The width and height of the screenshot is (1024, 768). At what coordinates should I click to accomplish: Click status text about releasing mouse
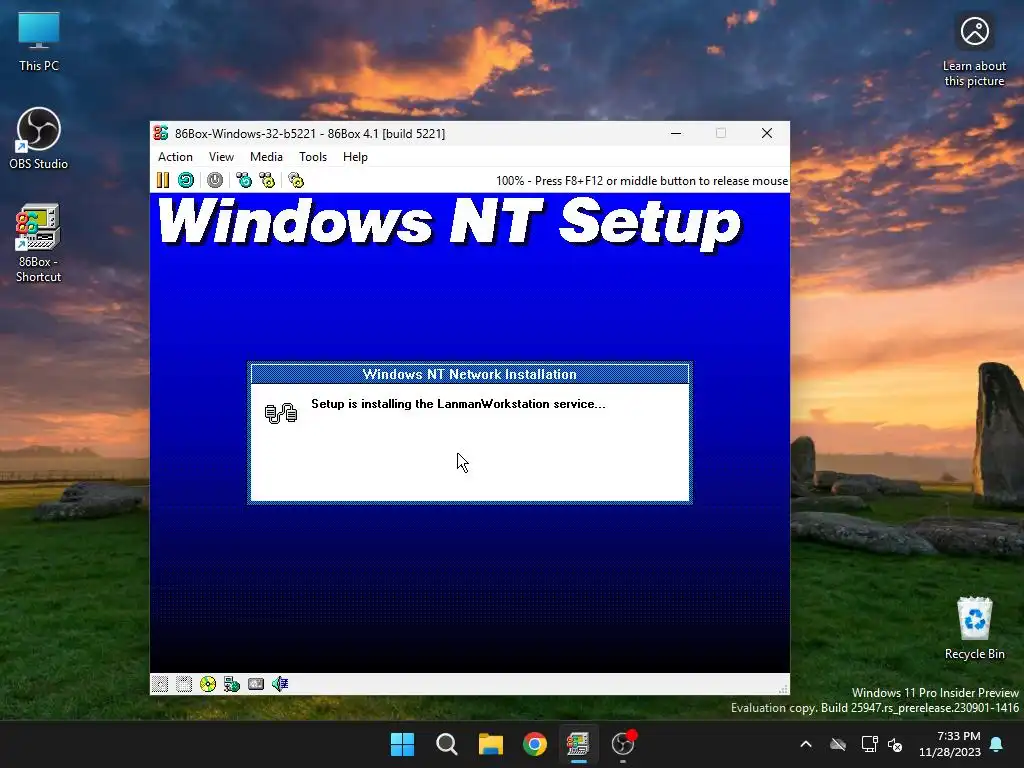(642, 181)
